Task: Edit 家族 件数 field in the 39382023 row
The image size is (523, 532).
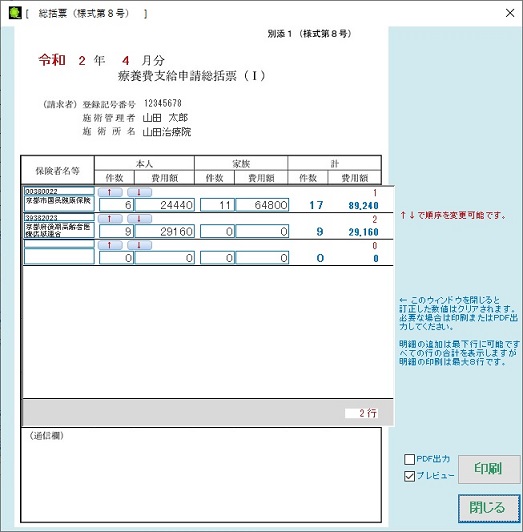Action: click(x=217, y=231)
